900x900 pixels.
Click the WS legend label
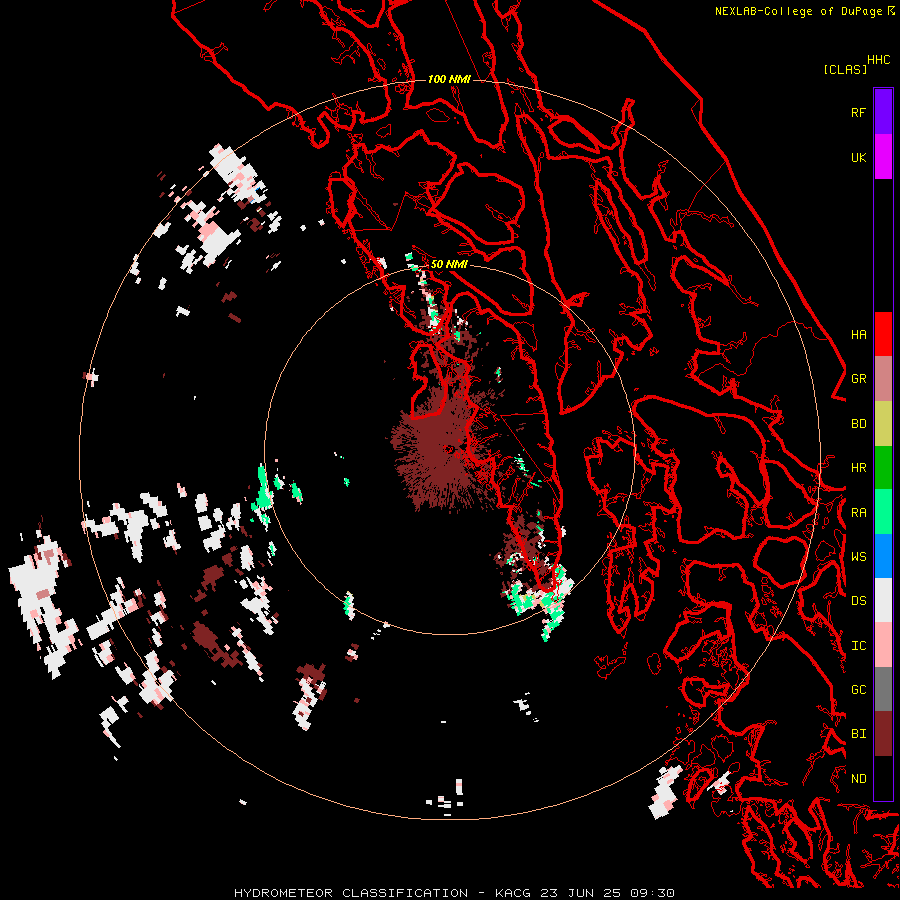pos(858,557)
